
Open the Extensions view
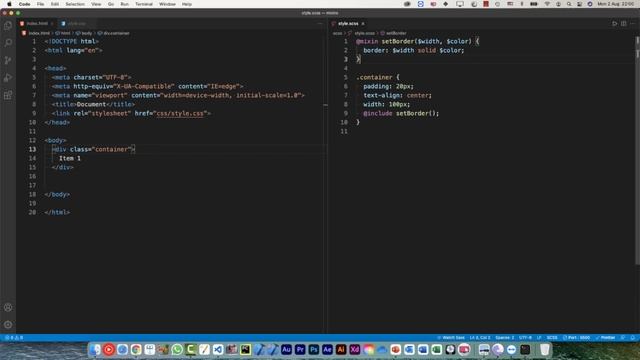coord(8,95)
